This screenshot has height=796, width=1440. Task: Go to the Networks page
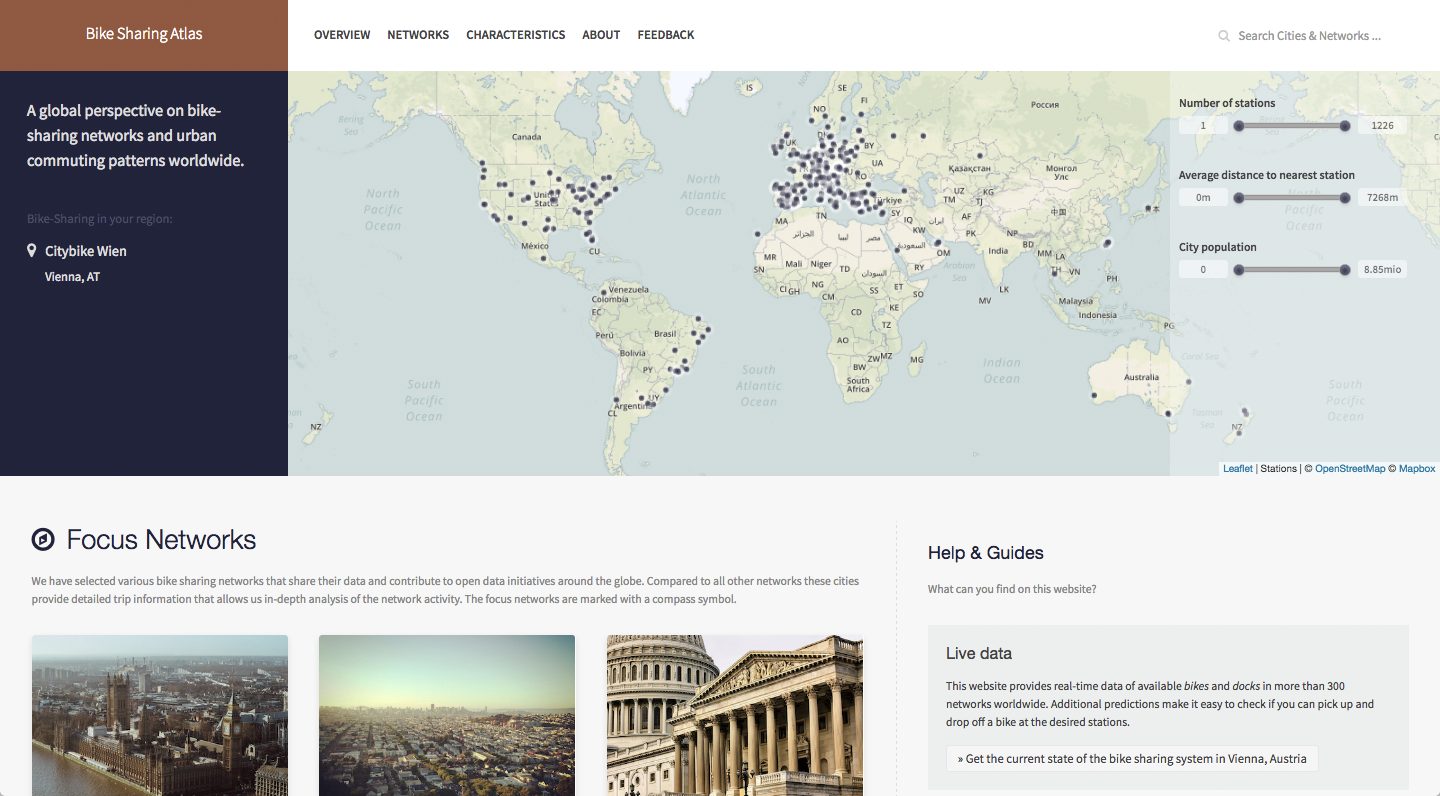click(x=418, y=35)
